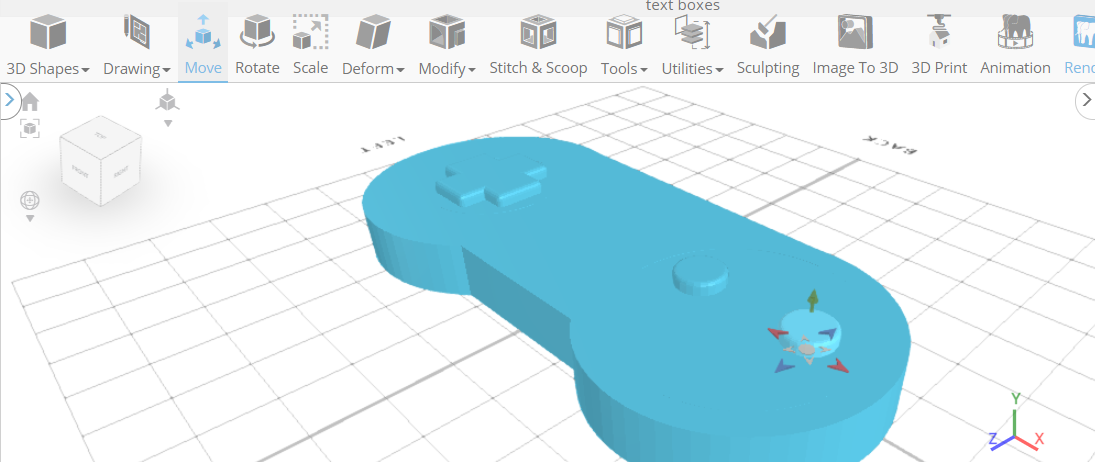Click the gray center disc of move gizmo
The image size is (1095, 462).
click(x=807, y=348)
